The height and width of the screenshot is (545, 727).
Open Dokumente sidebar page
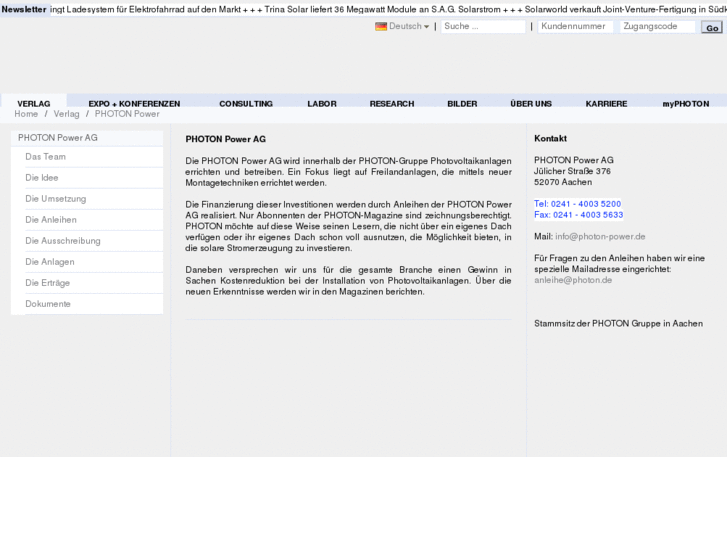tap(94, 304)
